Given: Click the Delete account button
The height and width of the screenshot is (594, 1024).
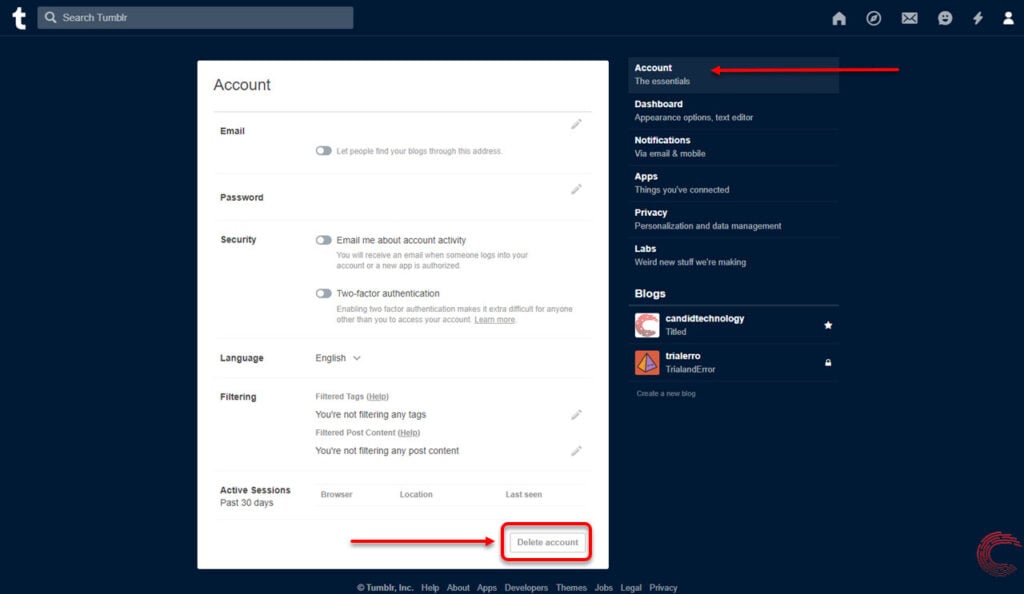Looking at the screenshot, I should [547, 542].
